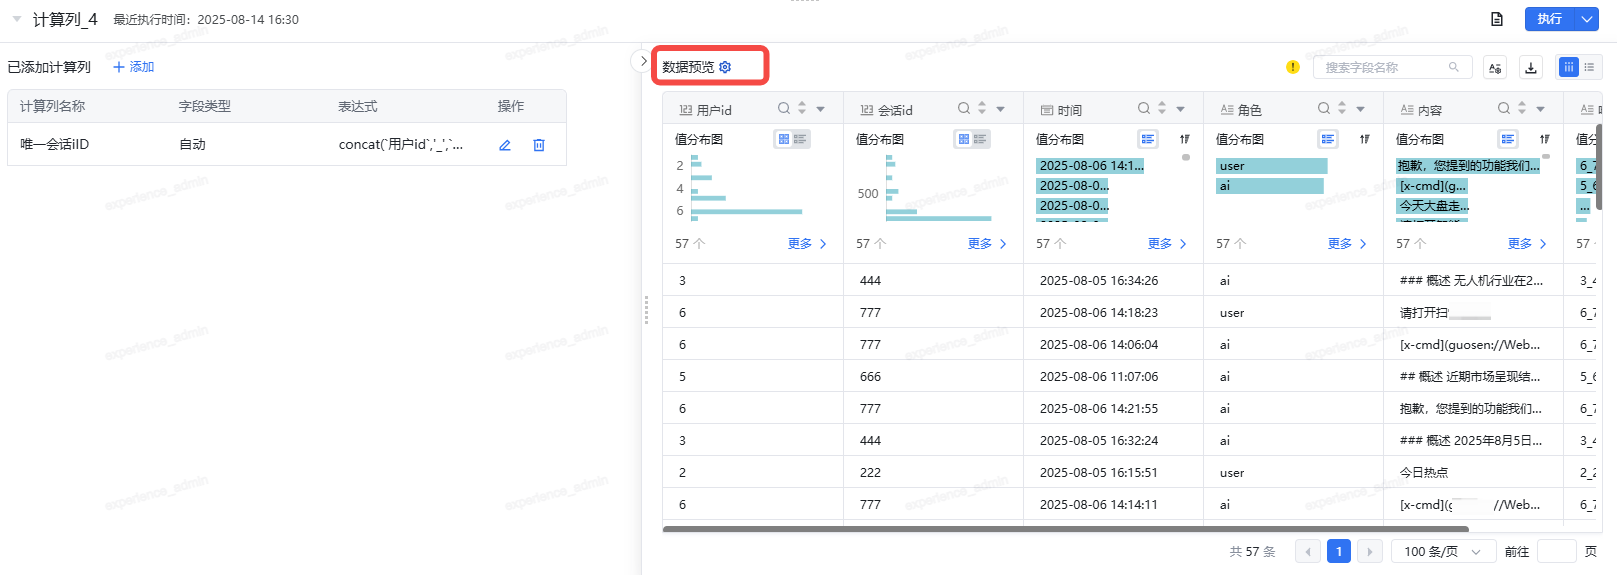This screenshot has height=575, width=1617.
Task: Switch to list view
Action: pos(1590,67)
